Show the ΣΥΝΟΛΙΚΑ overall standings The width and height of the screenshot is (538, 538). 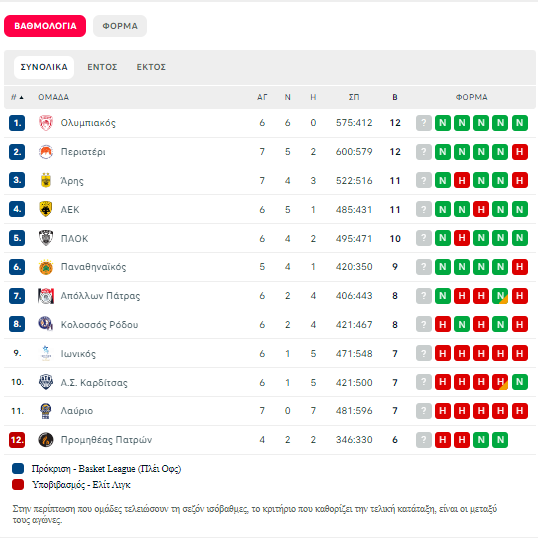tap(44, 67)
